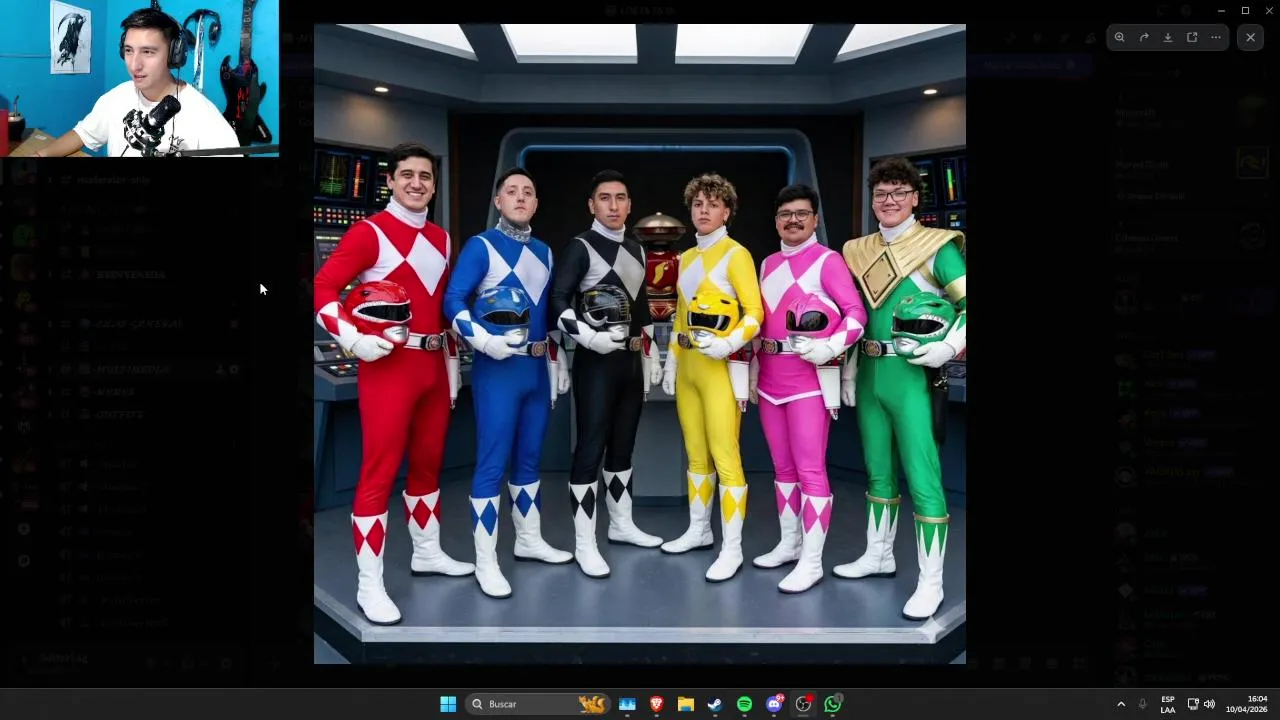Image resolution: width=1280 pixels, height=720 pixels.
Task: Launch Steam from the taskbar
Action: click(x=714, y=704)
